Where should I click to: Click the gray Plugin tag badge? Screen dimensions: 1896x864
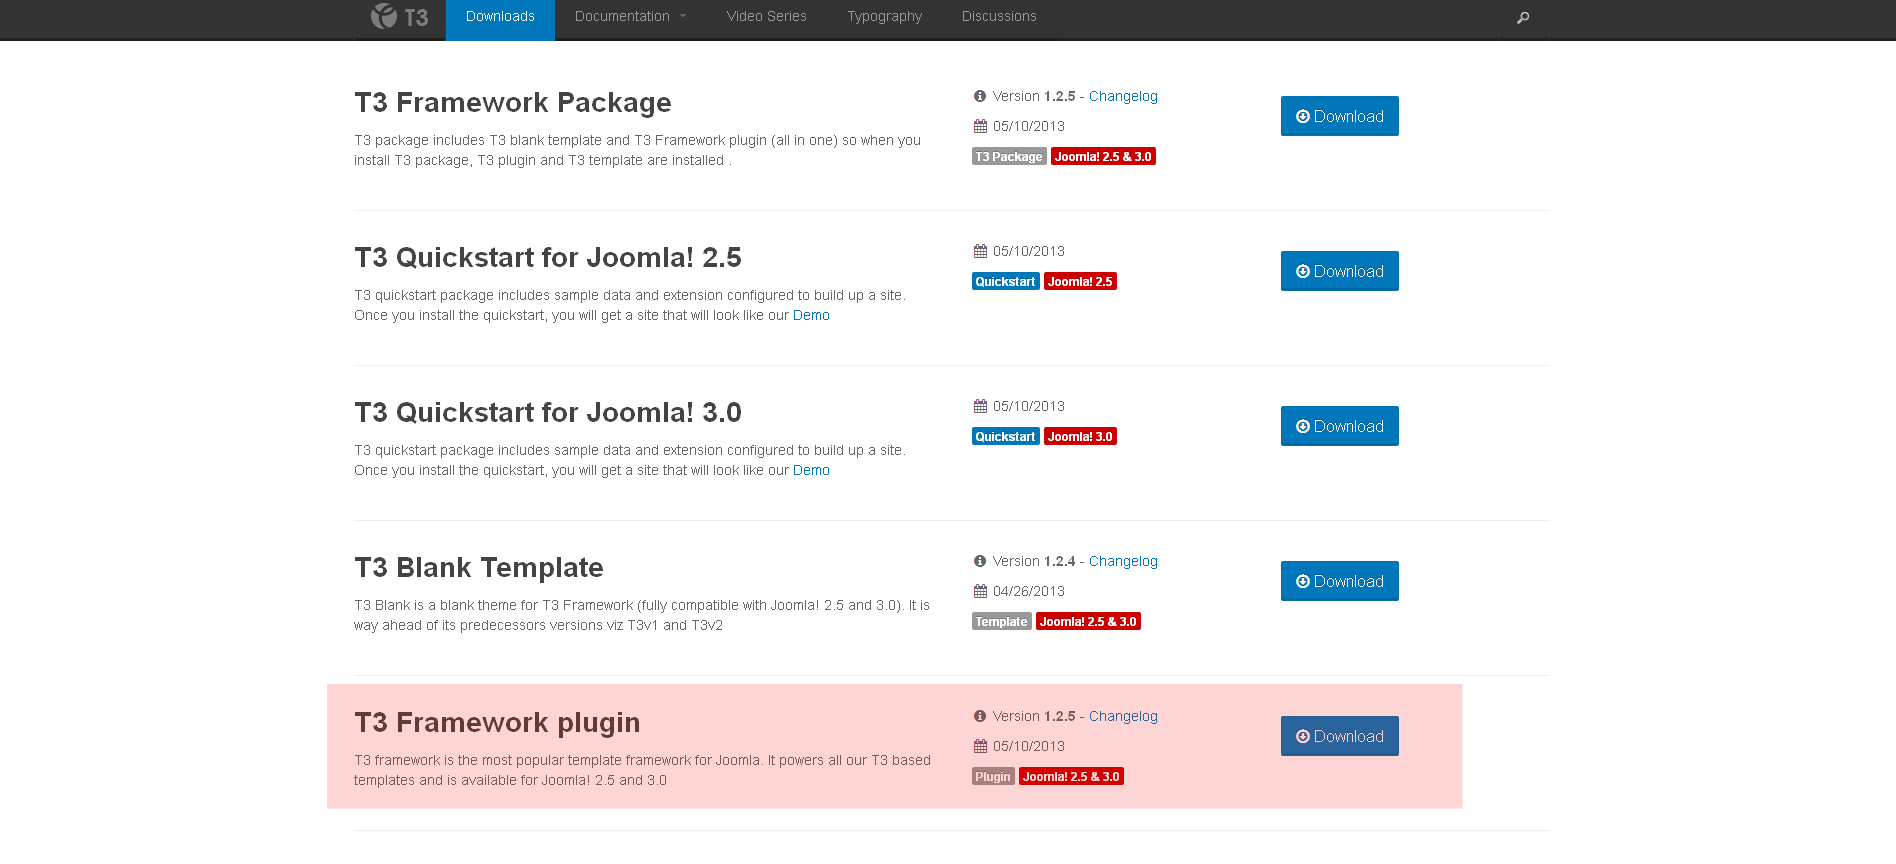click(992, 777)
